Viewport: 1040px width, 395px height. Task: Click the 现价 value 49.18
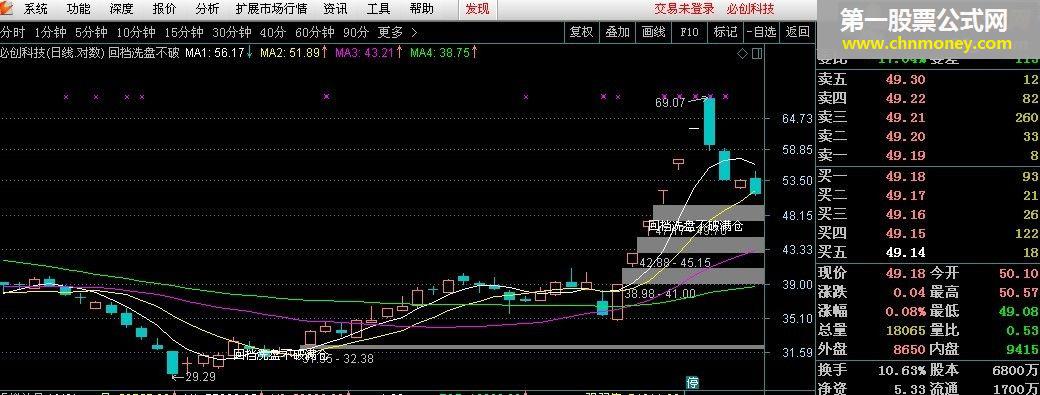click(x=905, y=273)
